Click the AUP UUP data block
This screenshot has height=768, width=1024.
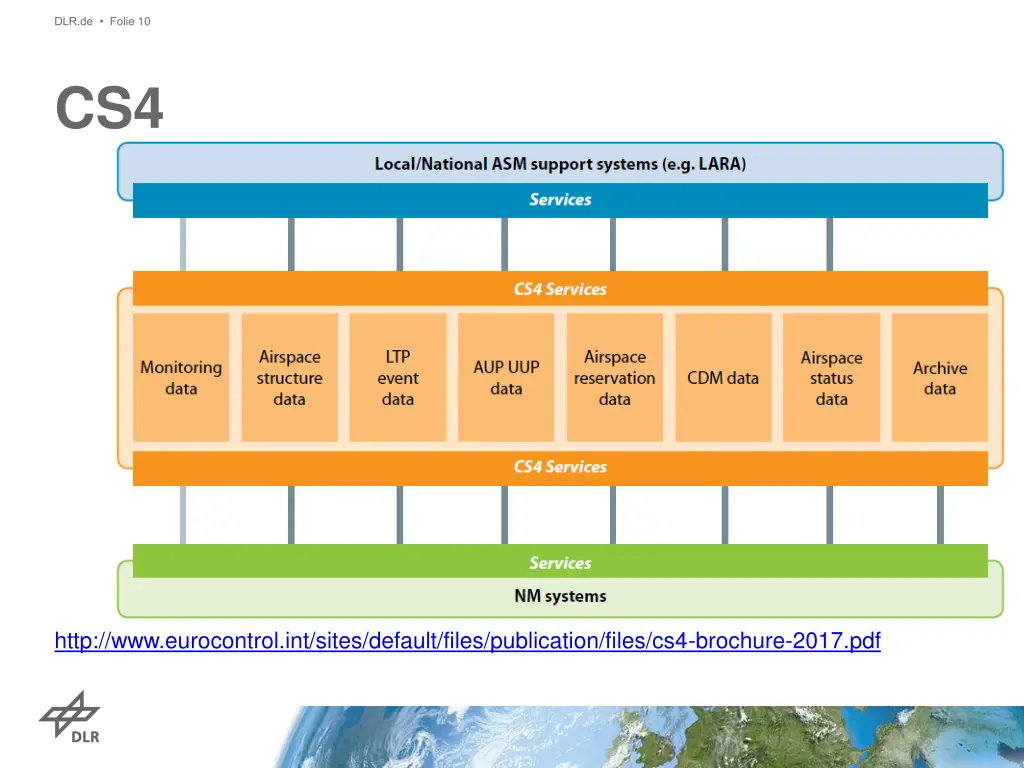pos(506,378)
